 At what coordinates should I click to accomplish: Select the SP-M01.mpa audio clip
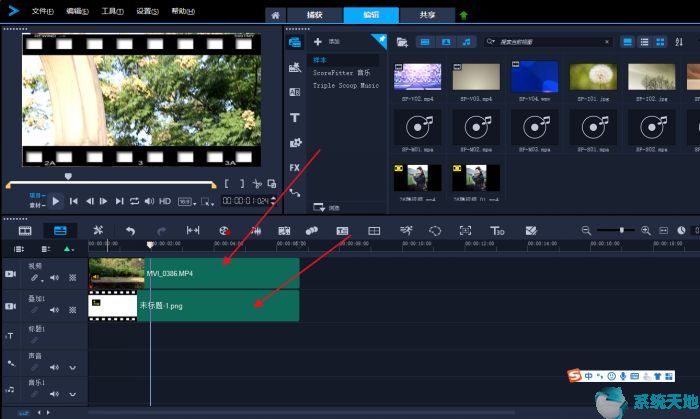point(417,128)
